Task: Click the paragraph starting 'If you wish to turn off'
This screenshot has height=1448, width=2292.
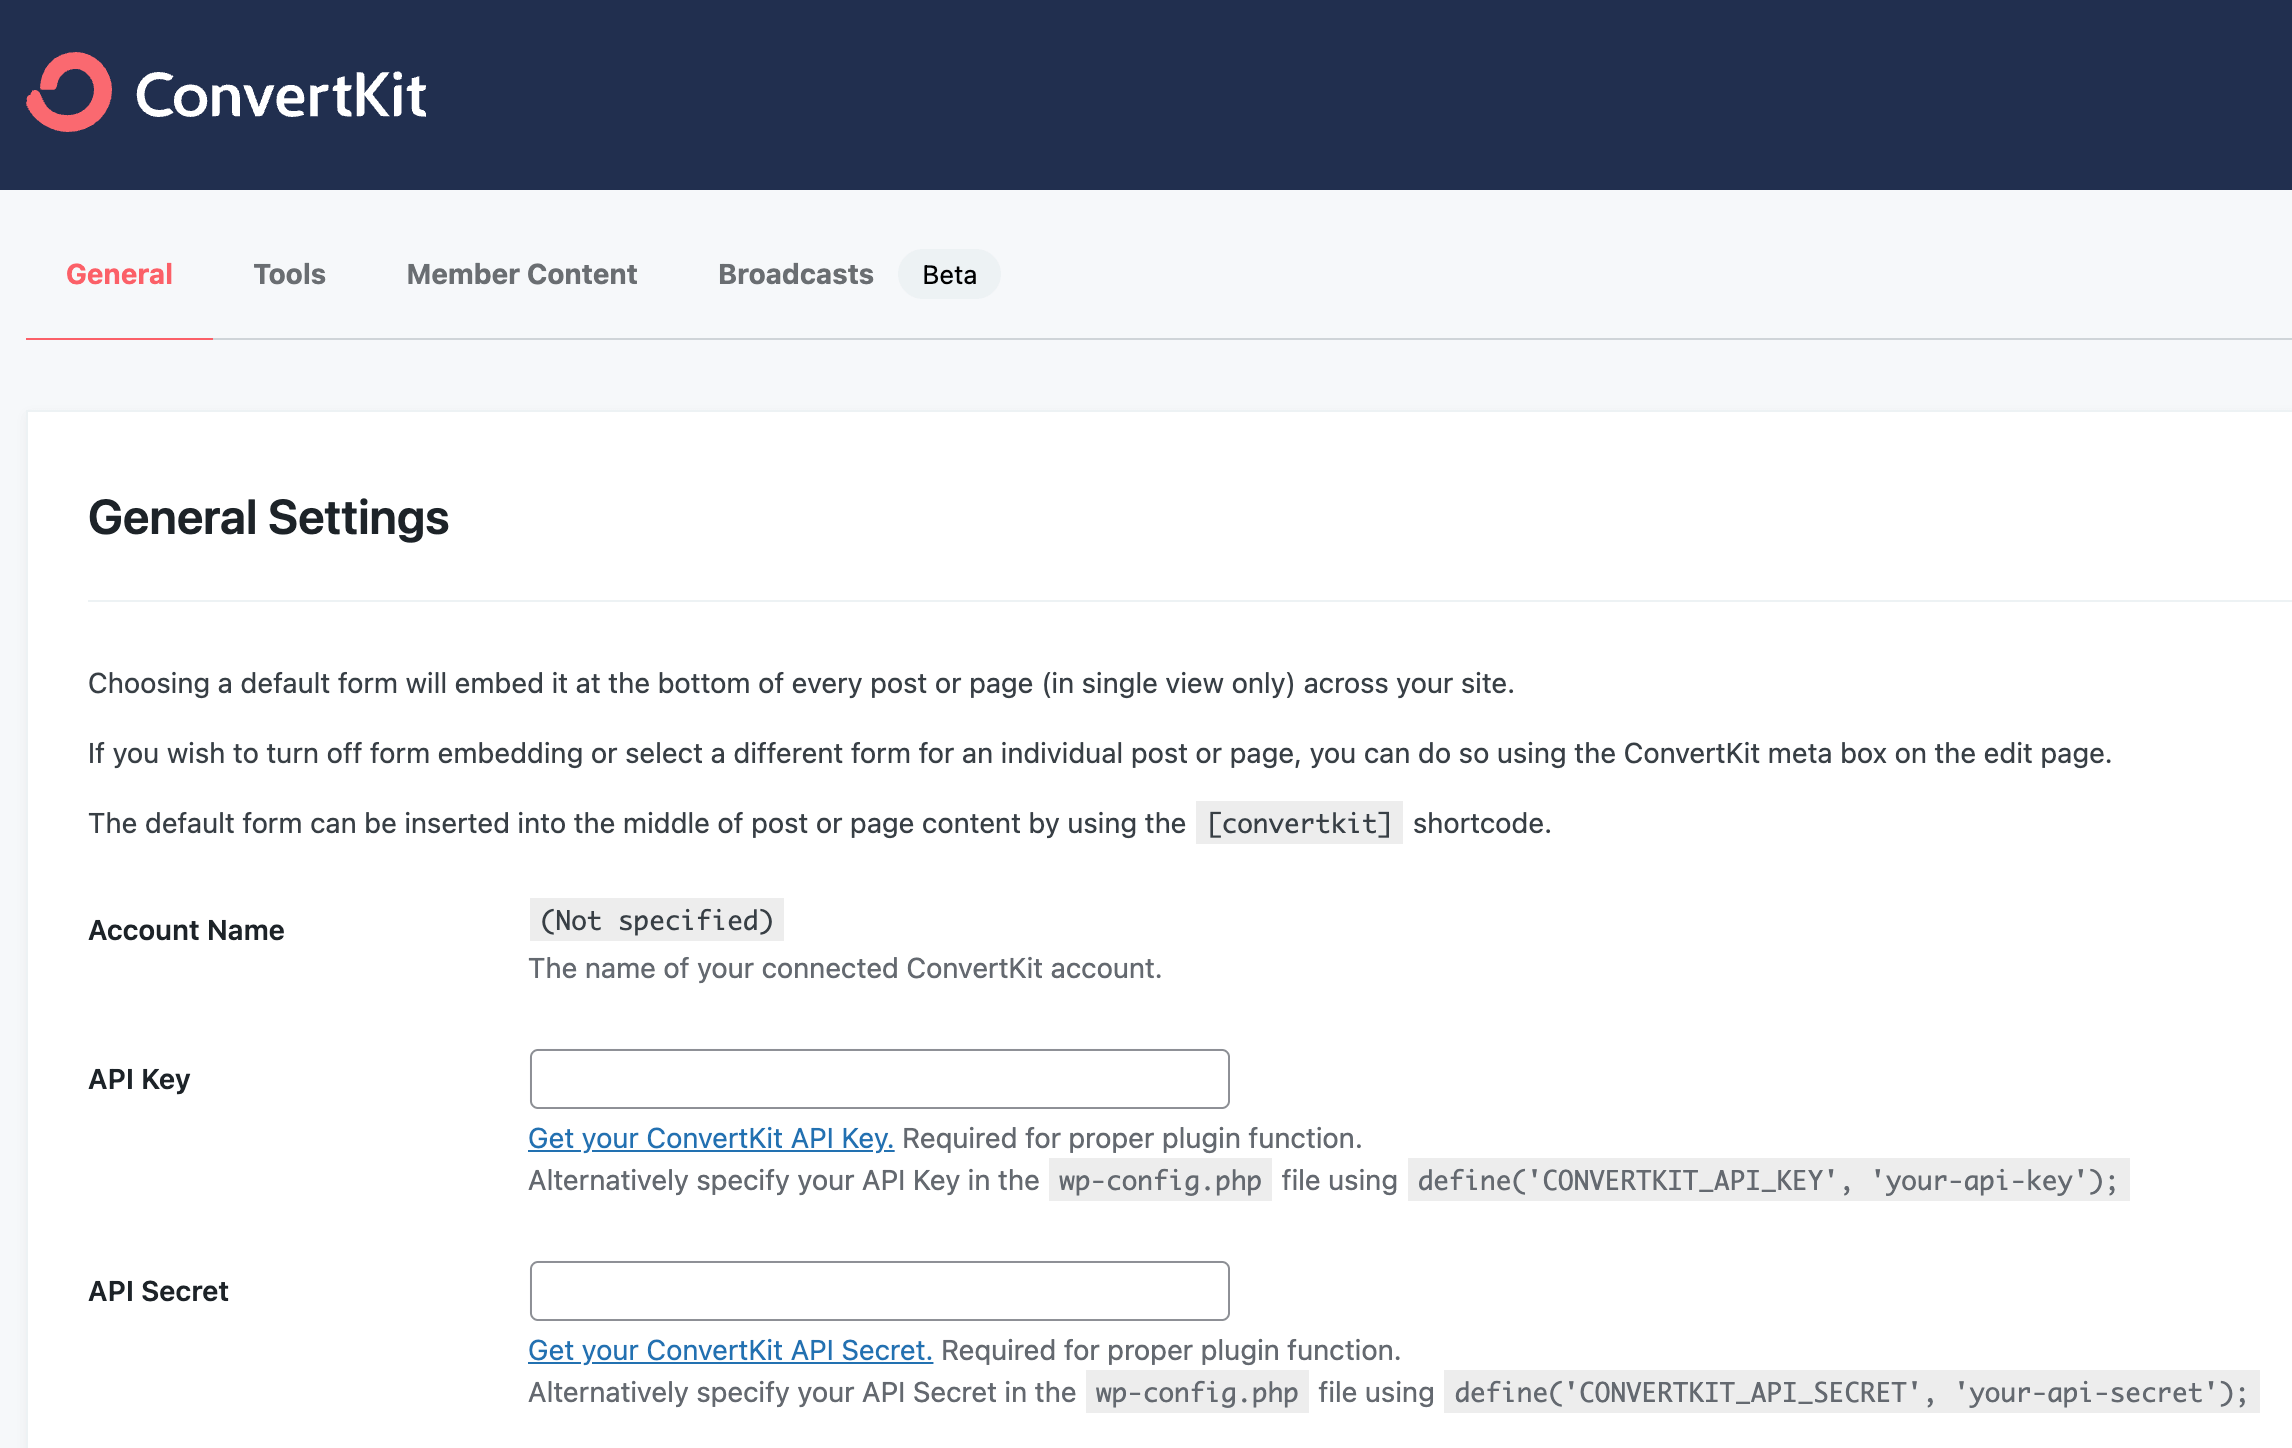Action: pos(1100,753)
